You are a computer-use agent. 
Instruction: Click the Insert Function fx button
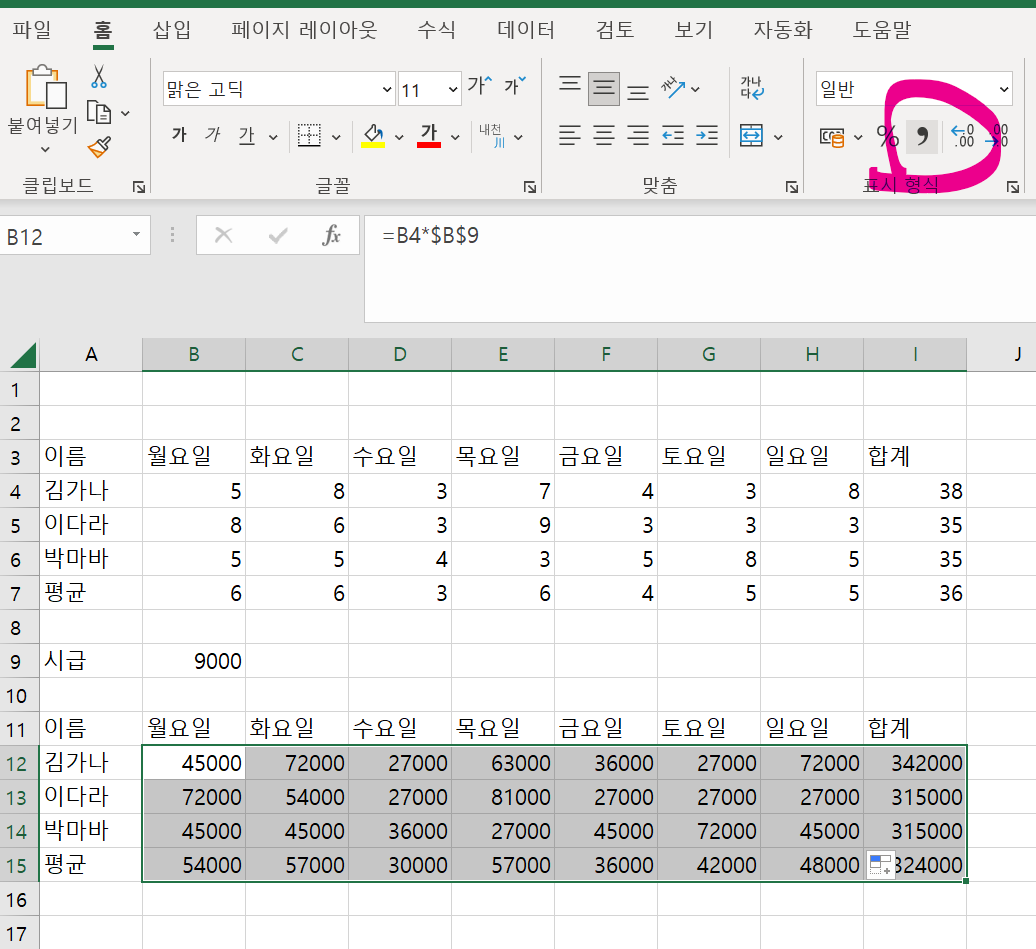[331, 235]
